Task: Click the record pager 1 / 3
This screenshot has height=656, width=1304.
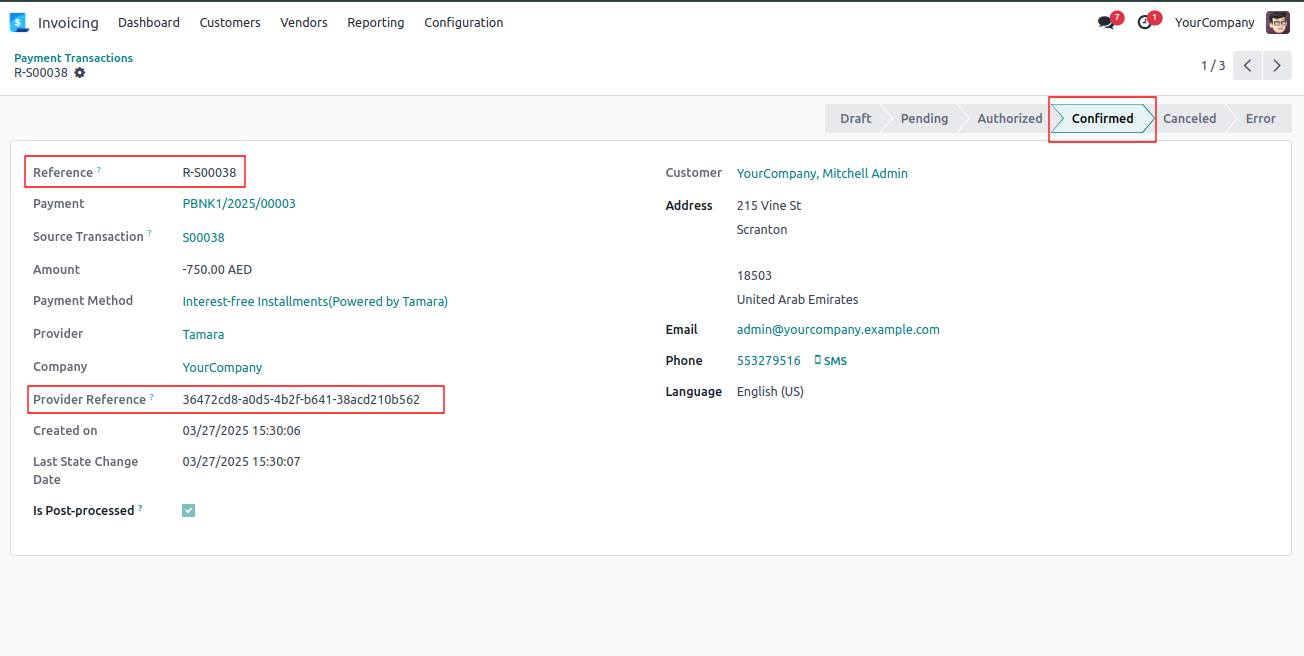Action: point(1212,66)
